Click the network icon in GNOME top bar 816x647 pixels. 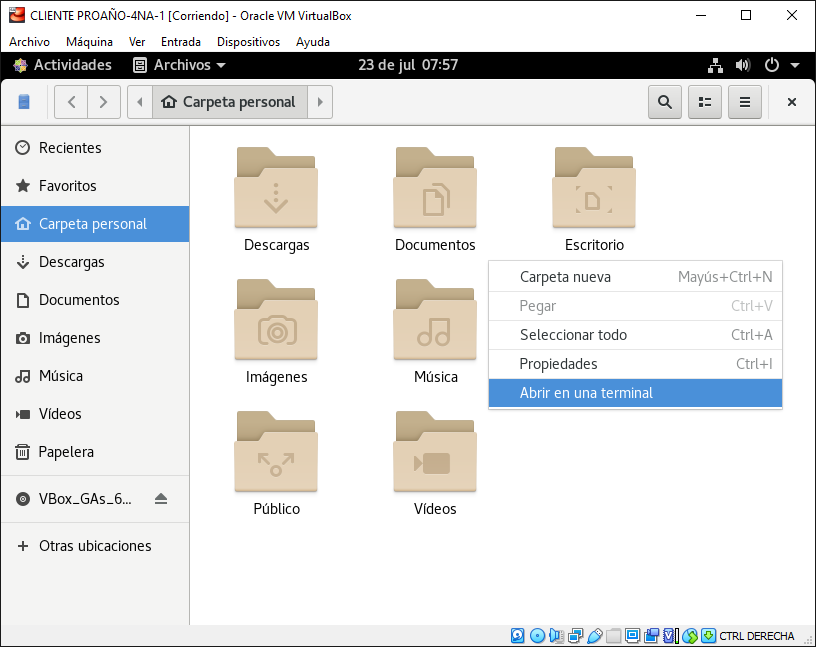tap(716, 65)
